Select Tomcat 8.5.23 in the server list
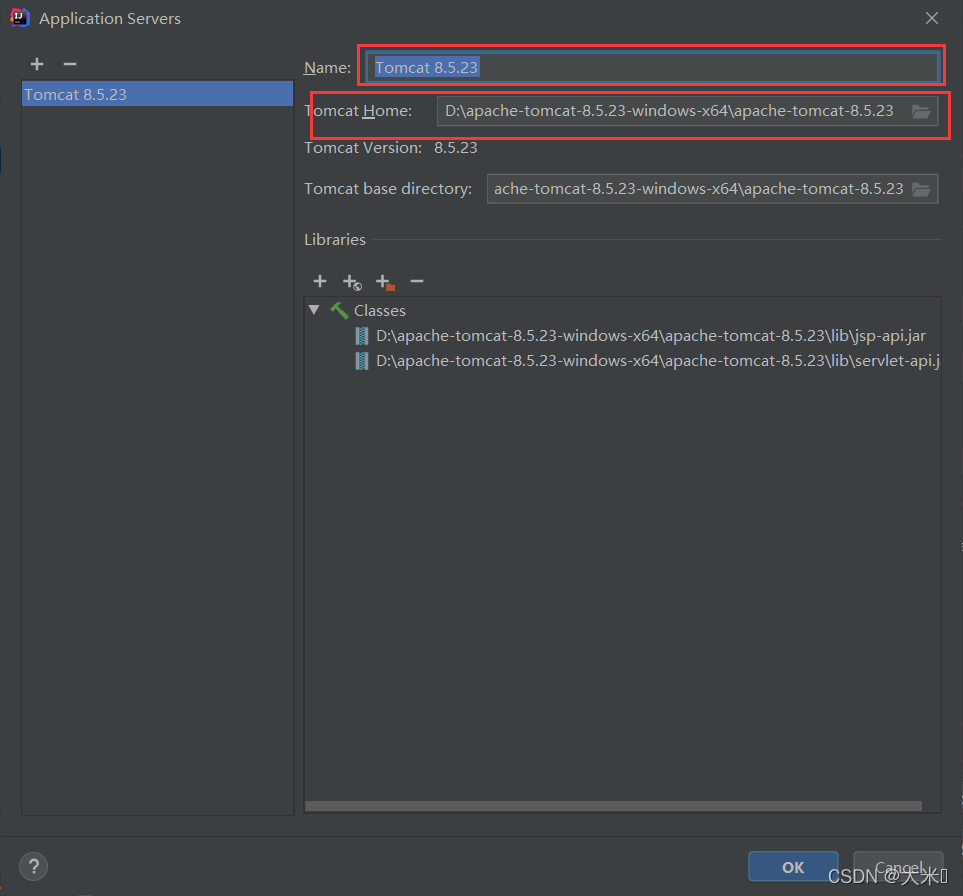 (157, 94)
